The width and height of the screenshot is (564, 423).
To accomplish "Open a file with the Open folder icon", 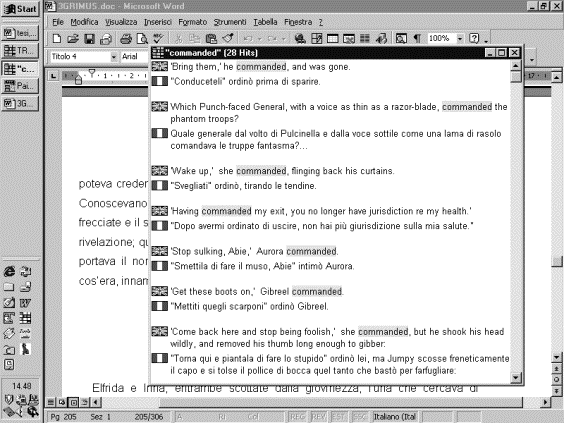I will 73,38.
